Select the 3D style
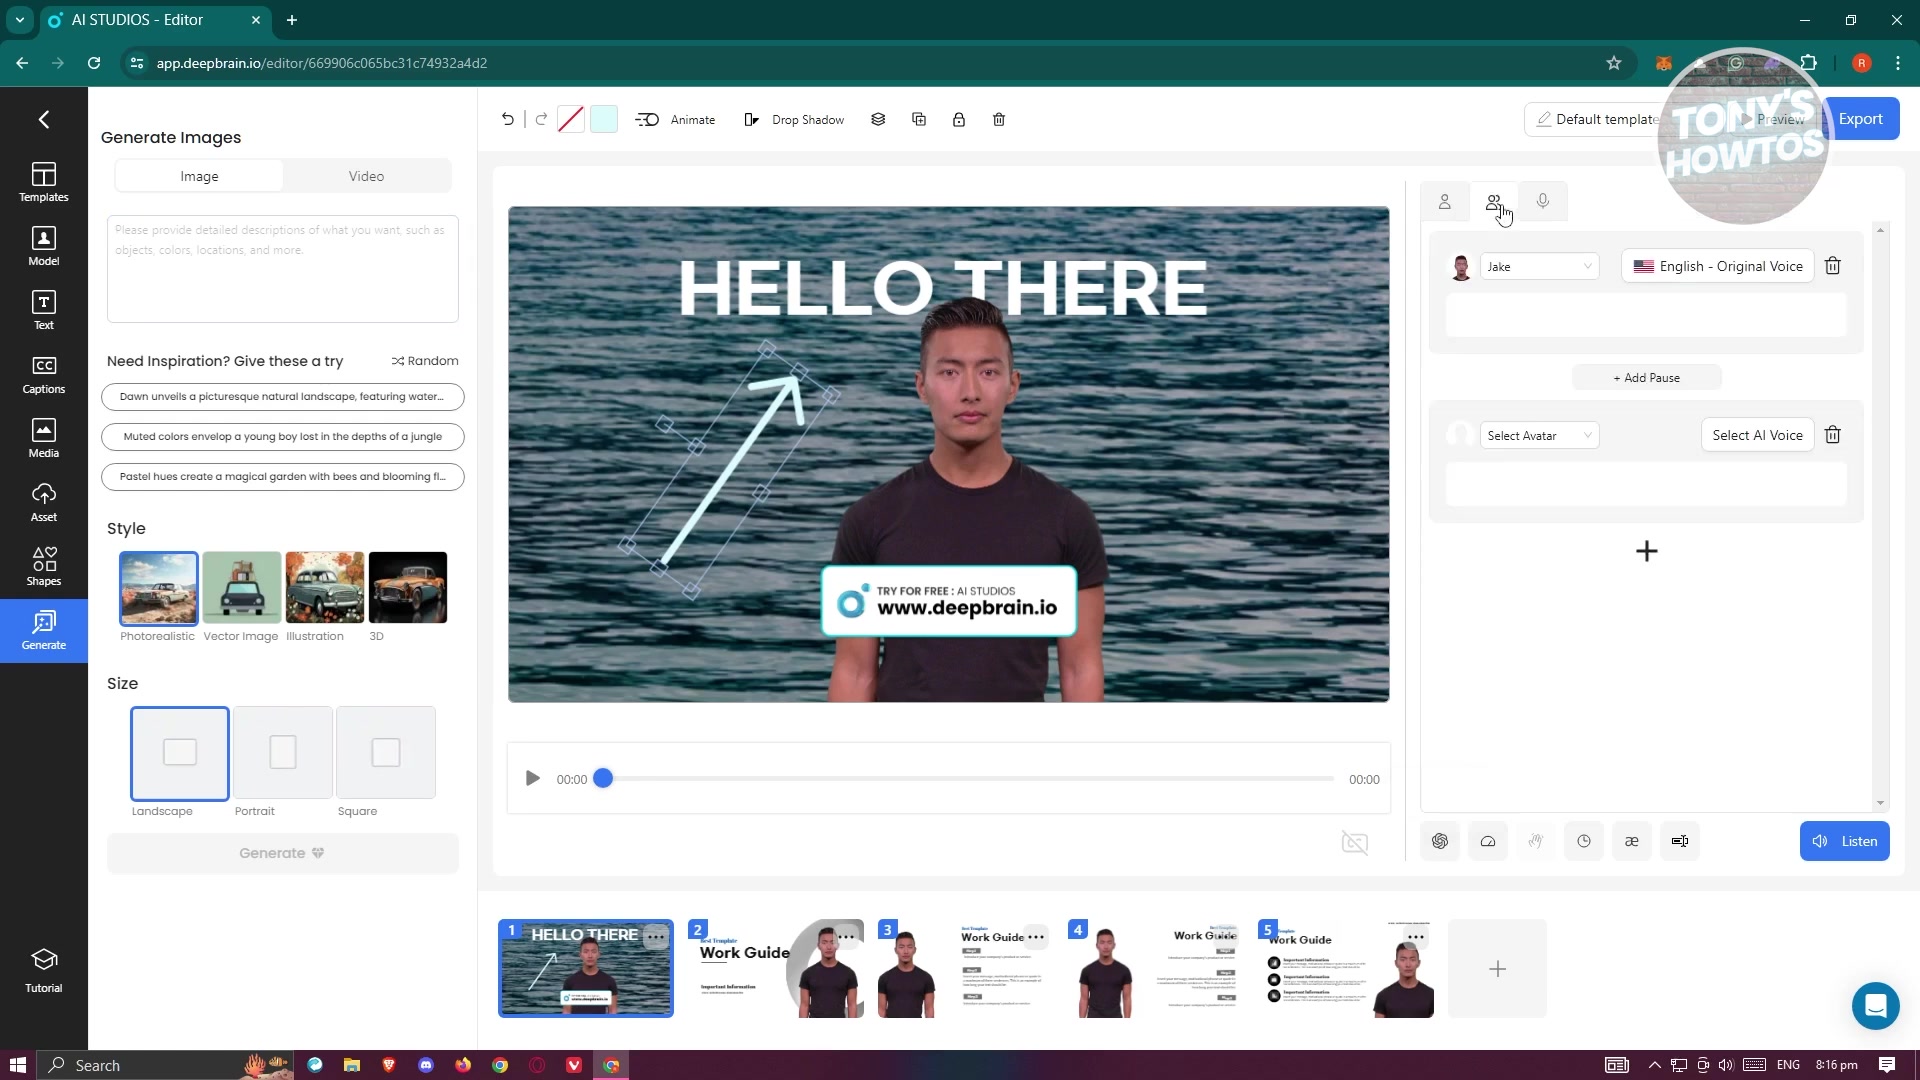Screen dimensions: 1920x1080 407,588
